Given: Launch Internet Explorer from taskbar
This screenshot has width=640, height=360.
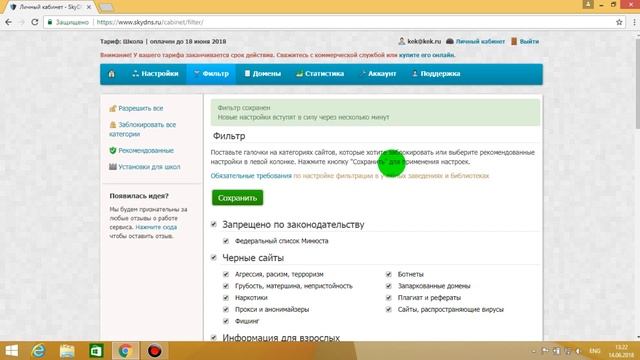Looking at the screenshot, I should [x=38, y=351].
